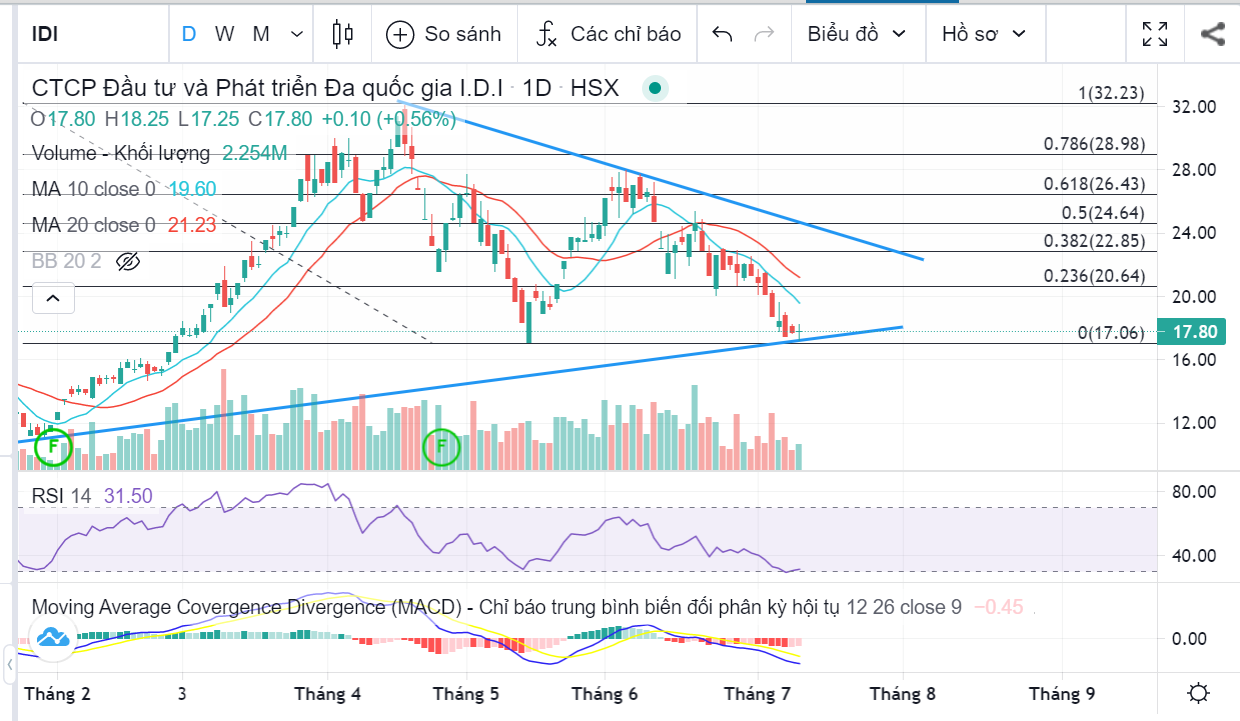
Task: Open chart settings gear at bottom right
Action: coord(1199,693)
